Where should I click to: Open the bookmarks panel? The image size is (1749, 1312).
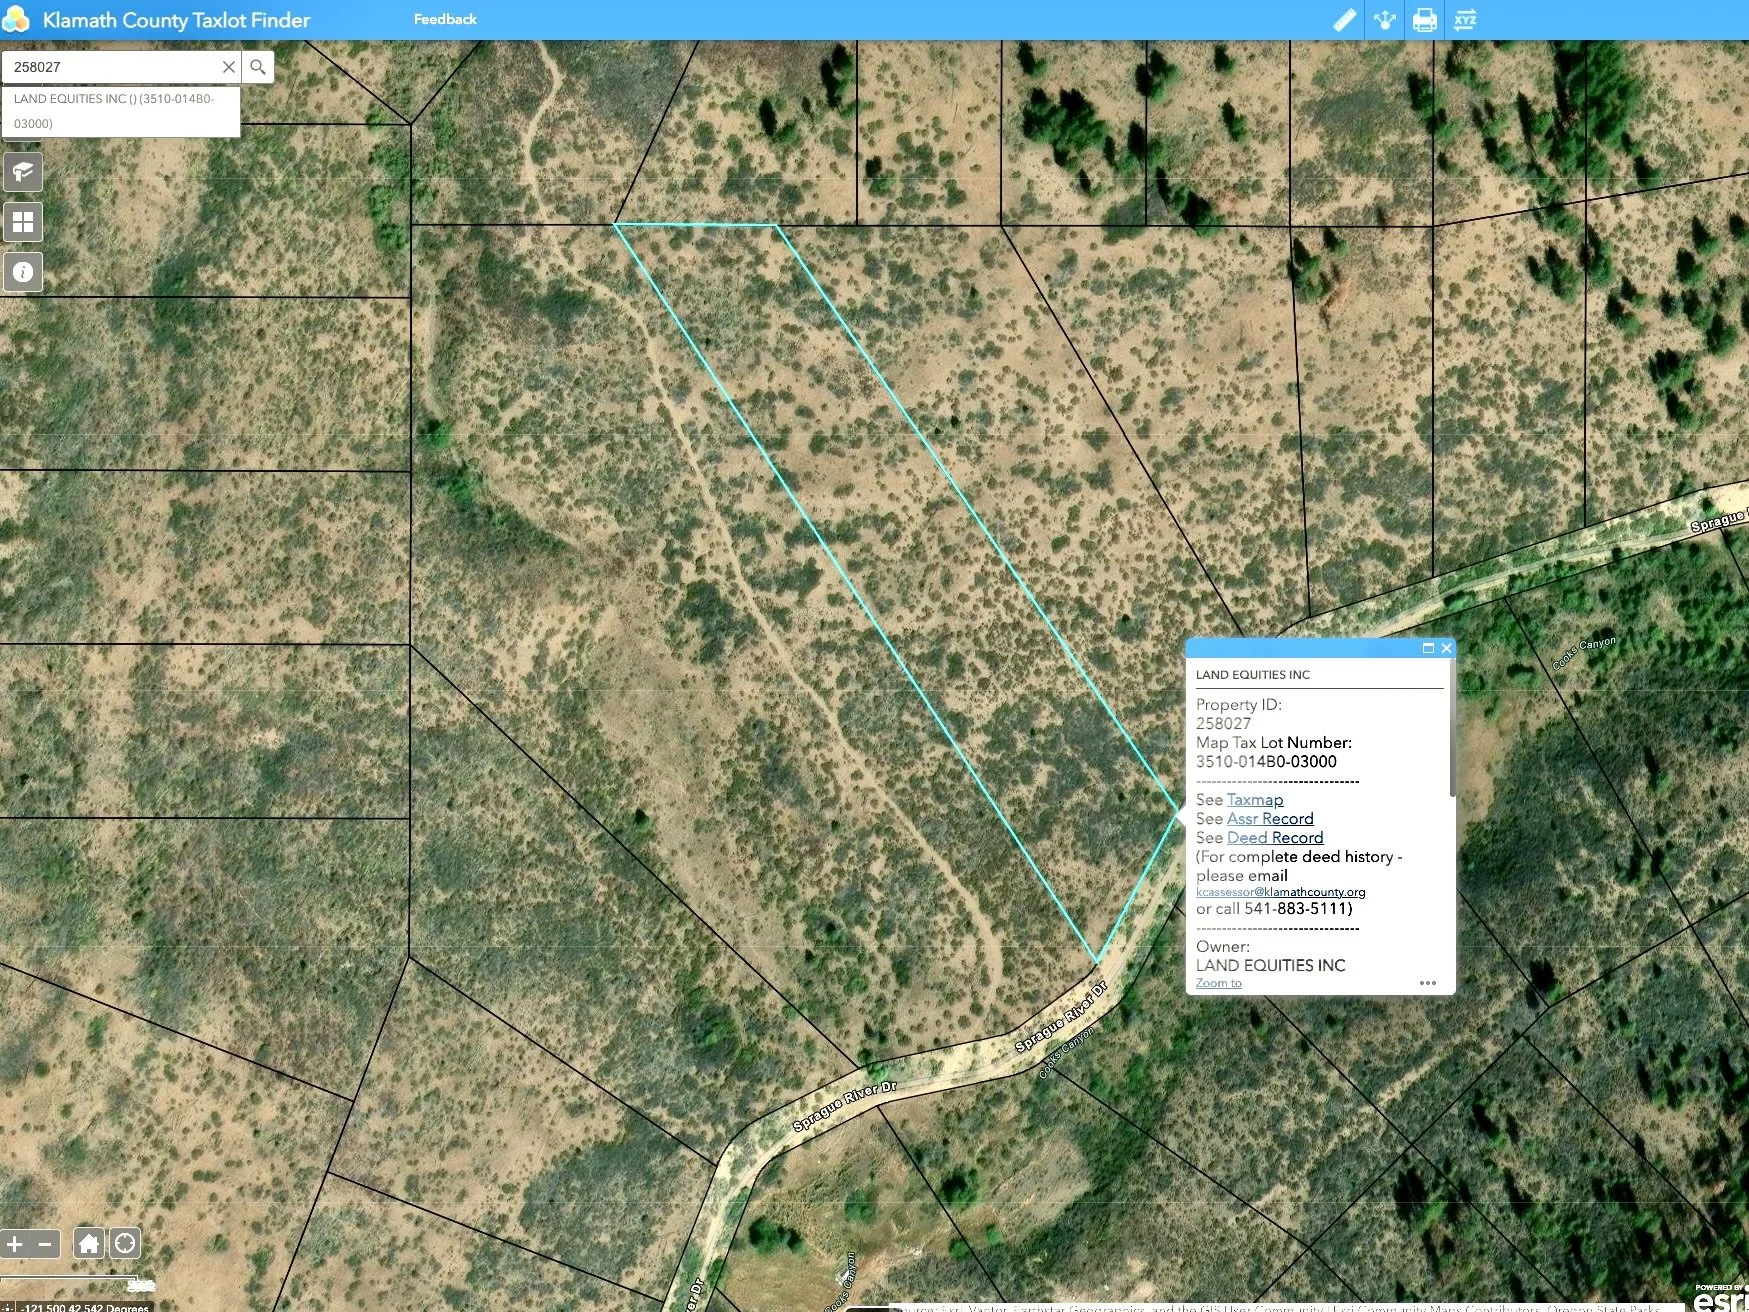coord(23,171)
